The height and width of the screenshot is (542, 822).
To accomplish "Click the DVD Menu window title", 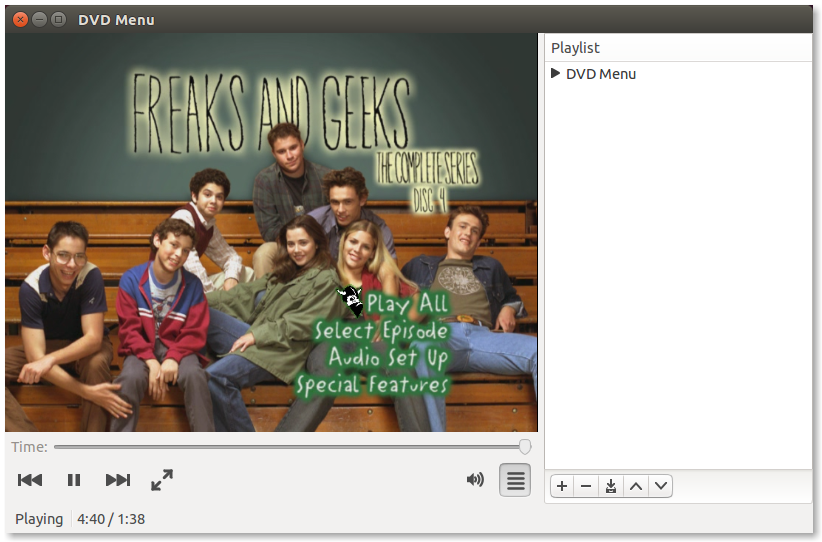I will [116, 20].
